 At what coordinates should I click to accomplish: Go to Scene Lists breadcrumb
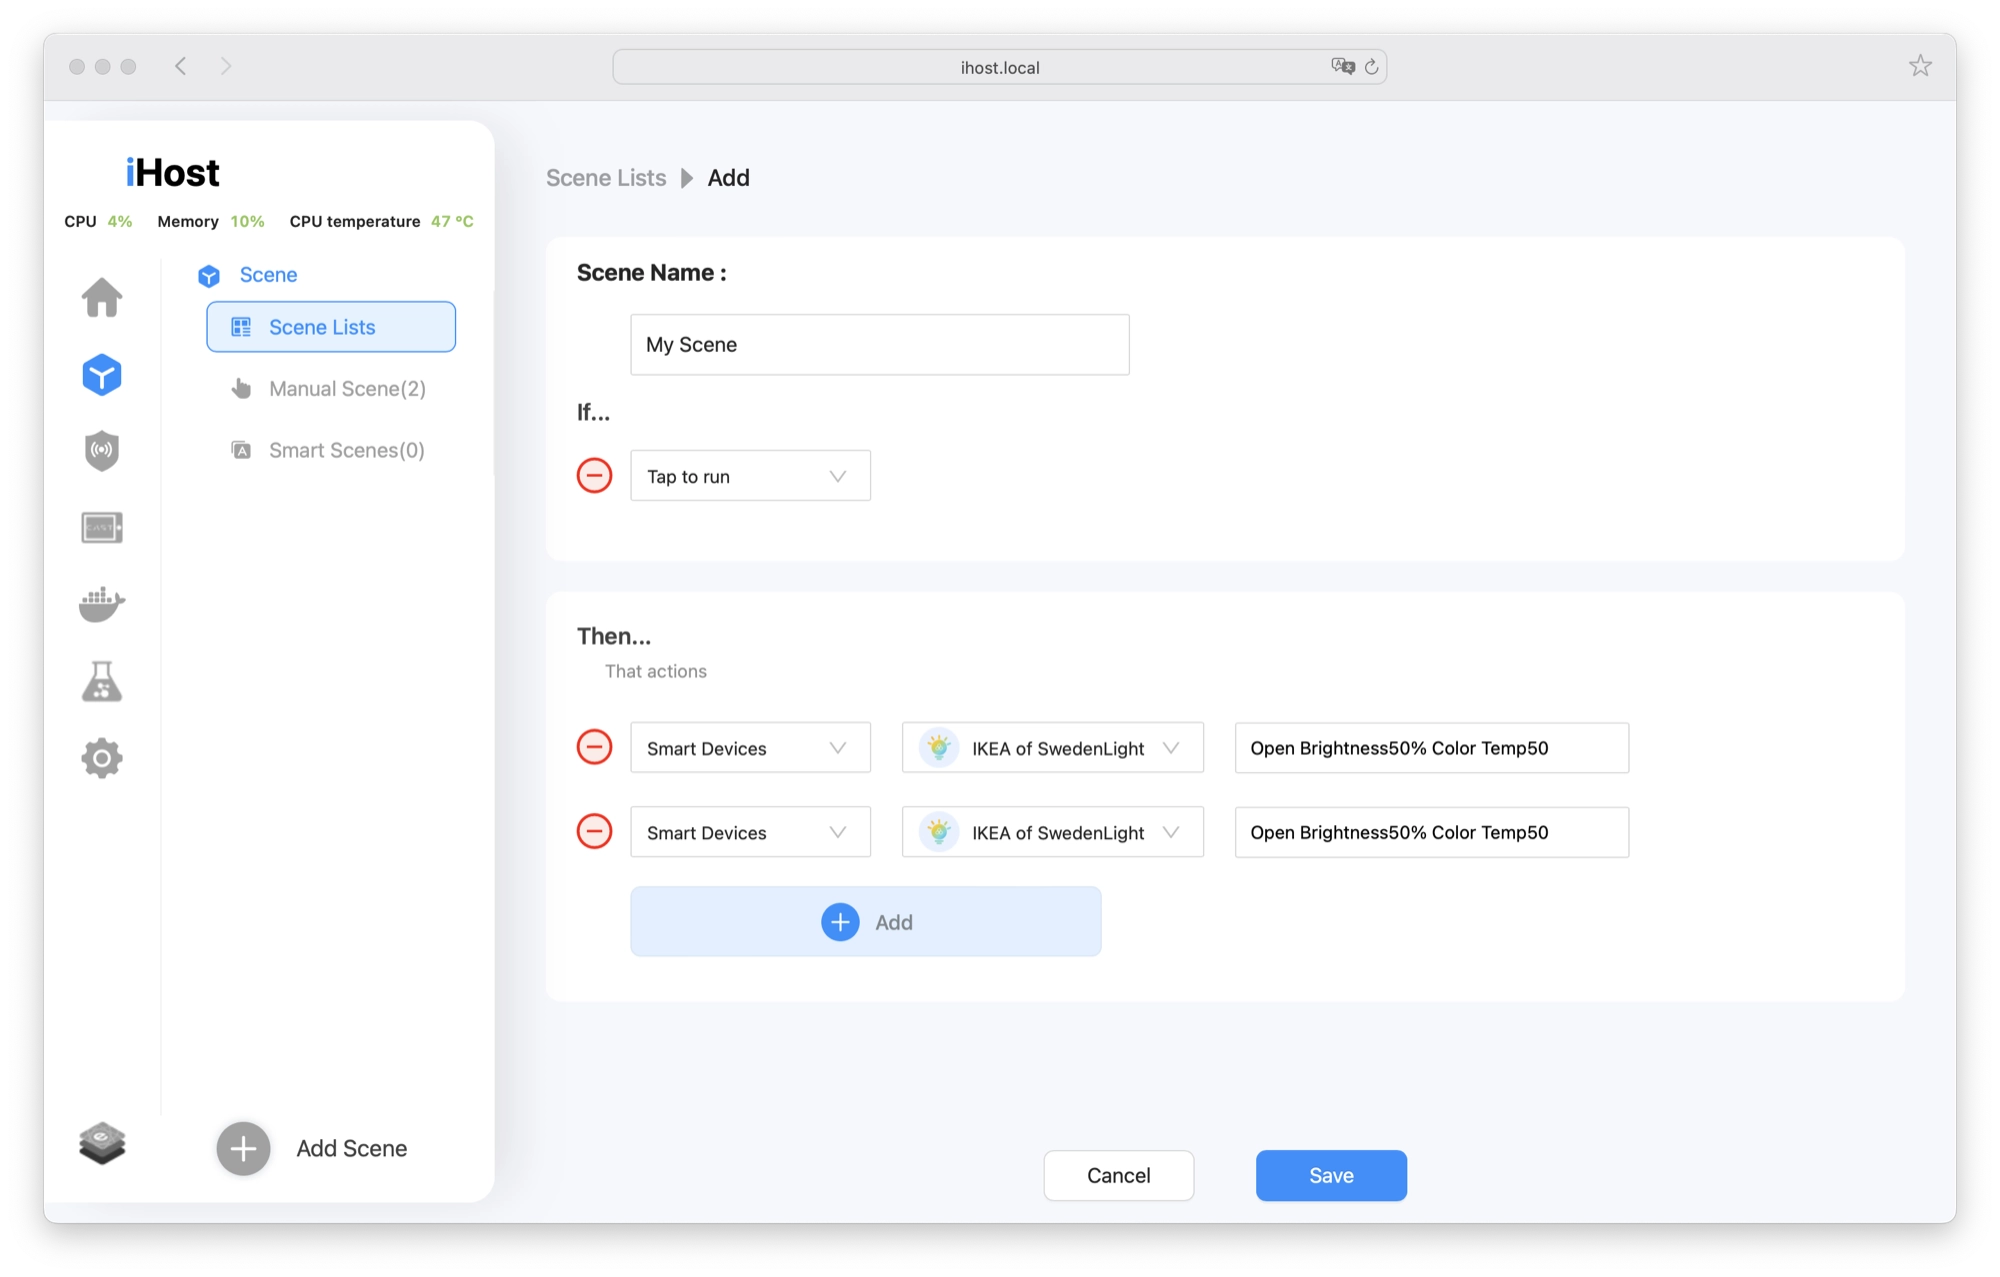(x=606, y=178)
